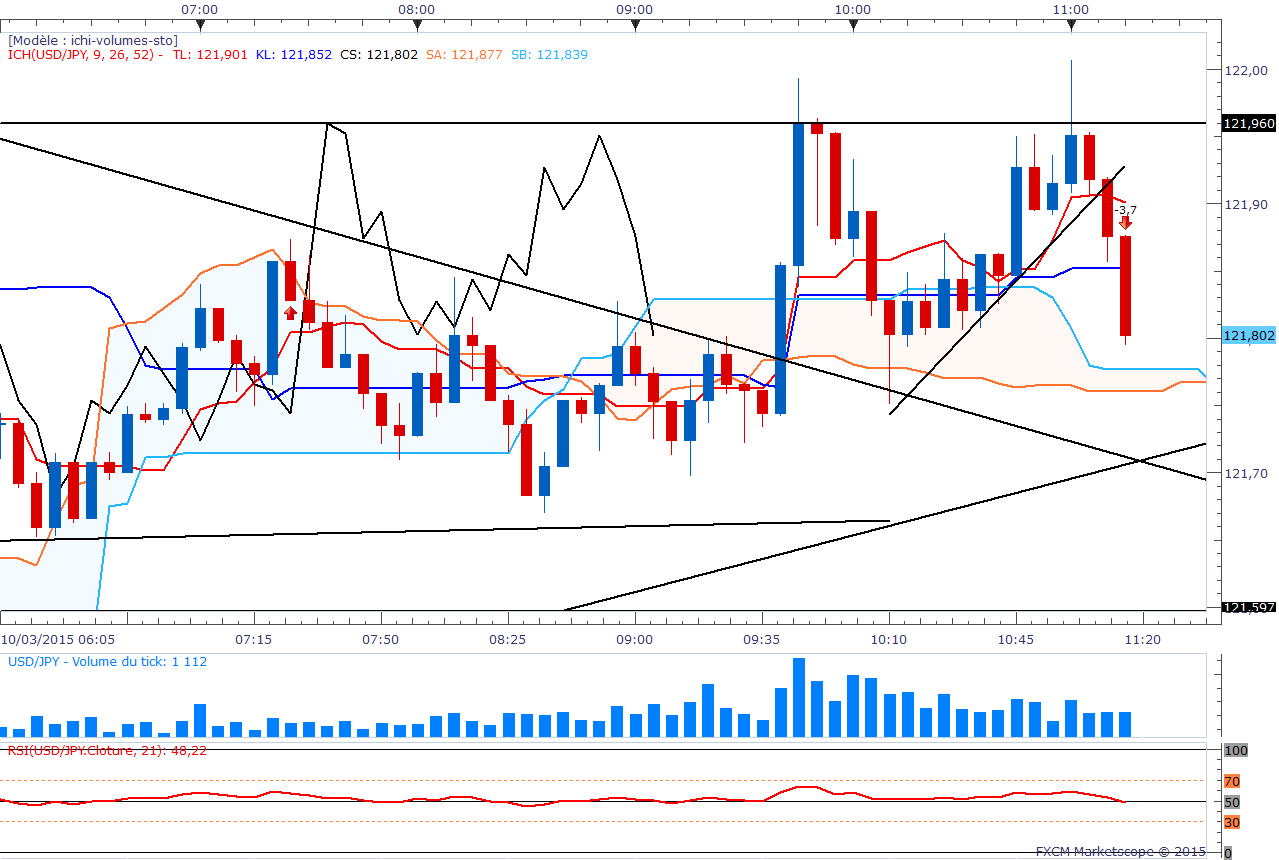Click the 11:00 triangle marker on top axis
The image size is (1279, 860).
click(x=1071, y=26)
